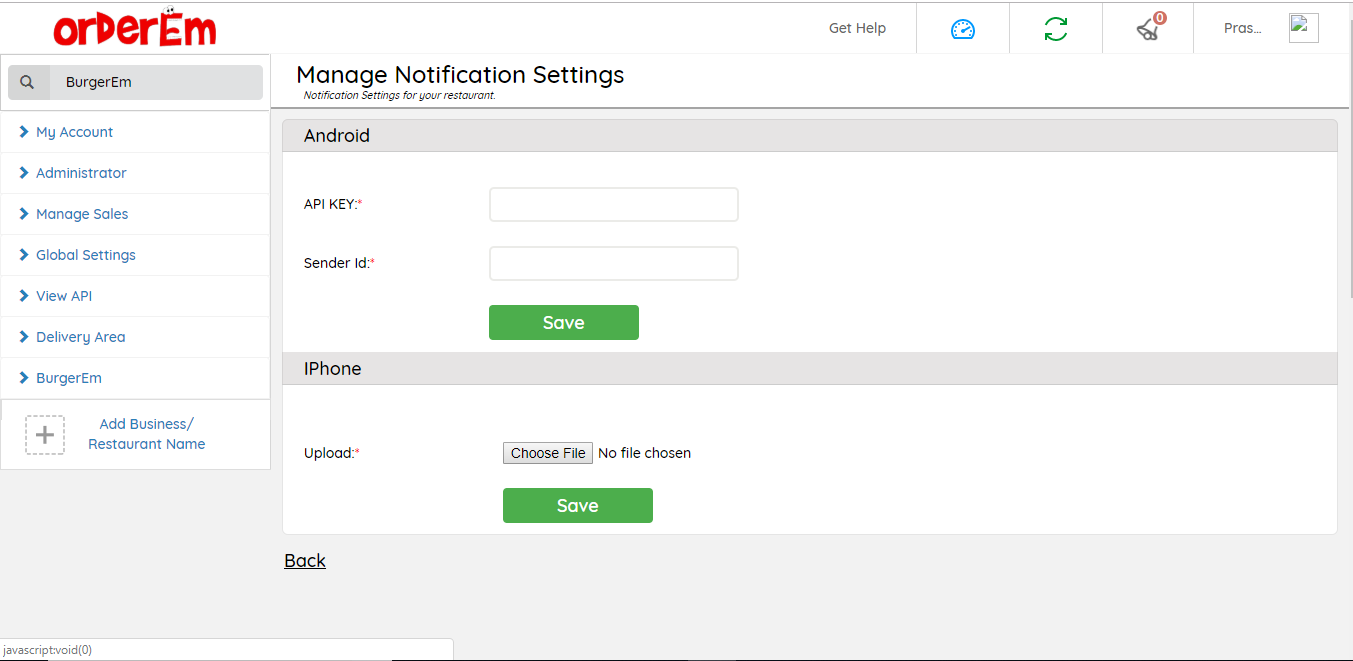Image resolution: width=1353 pixels, height=661 pixels.
Task: Click the OrderEm logo
Action: 135,29
